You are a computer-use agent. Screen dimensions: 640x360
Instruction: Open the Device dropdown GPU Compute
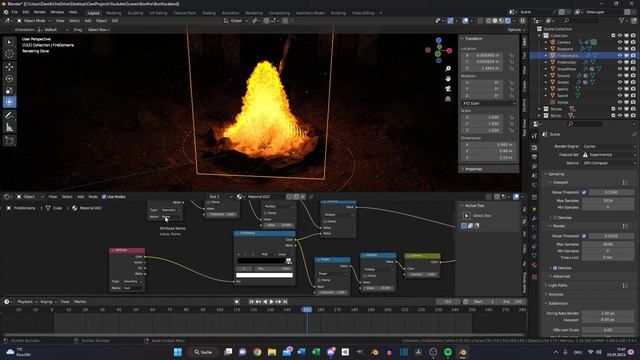point(610,163)
